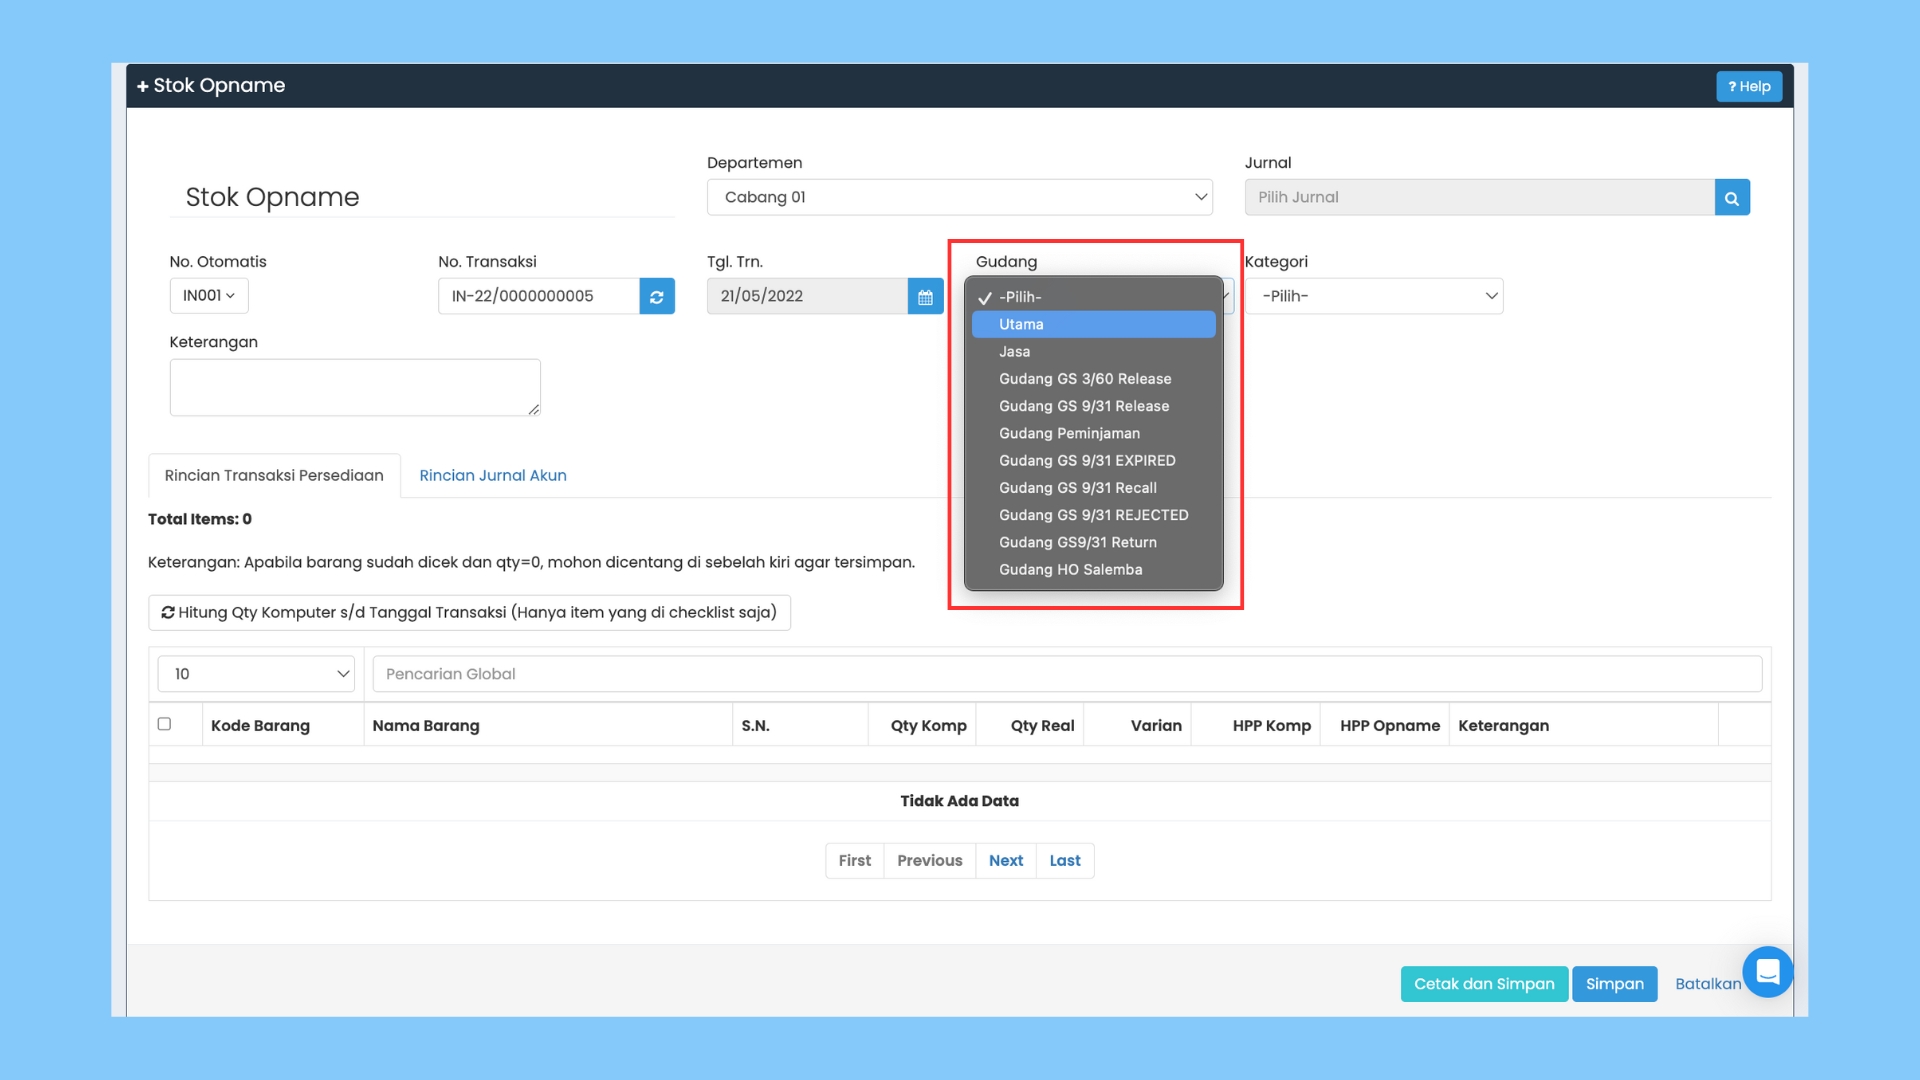Select Utama from Gudang list

point(1093,325)
